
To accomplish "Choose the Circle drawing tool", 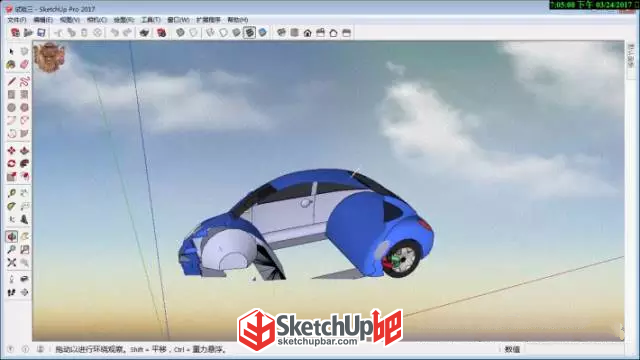I will click(x=11, y=107).
